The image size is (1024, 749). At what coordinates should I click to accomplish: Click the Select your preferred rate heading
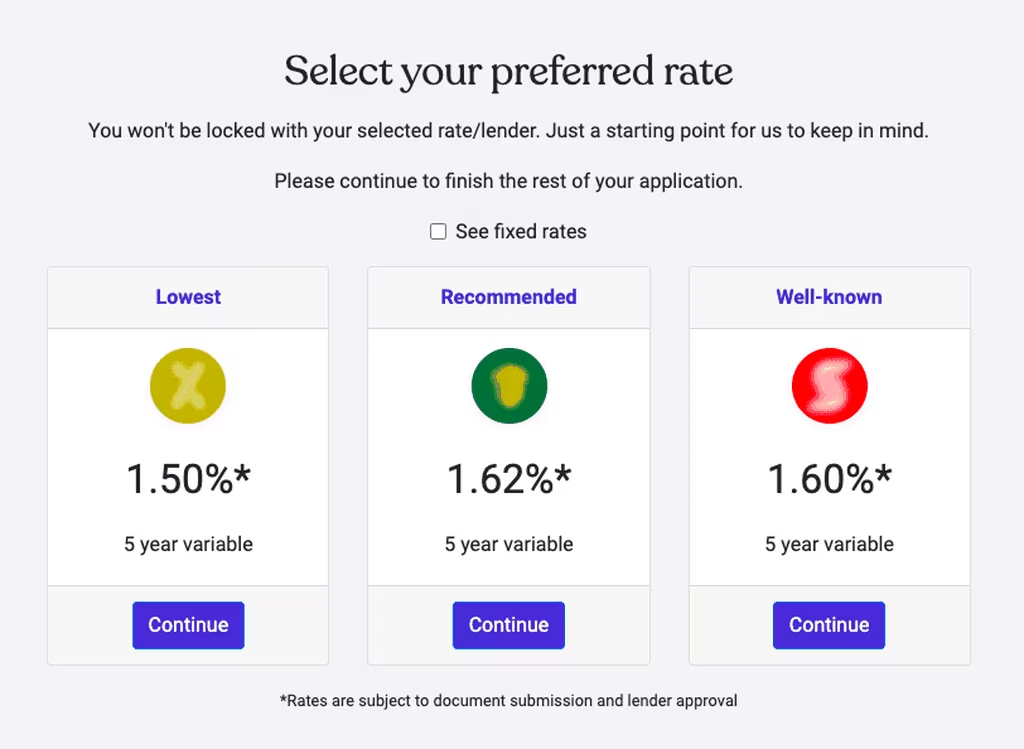click(x=509, y=71)
